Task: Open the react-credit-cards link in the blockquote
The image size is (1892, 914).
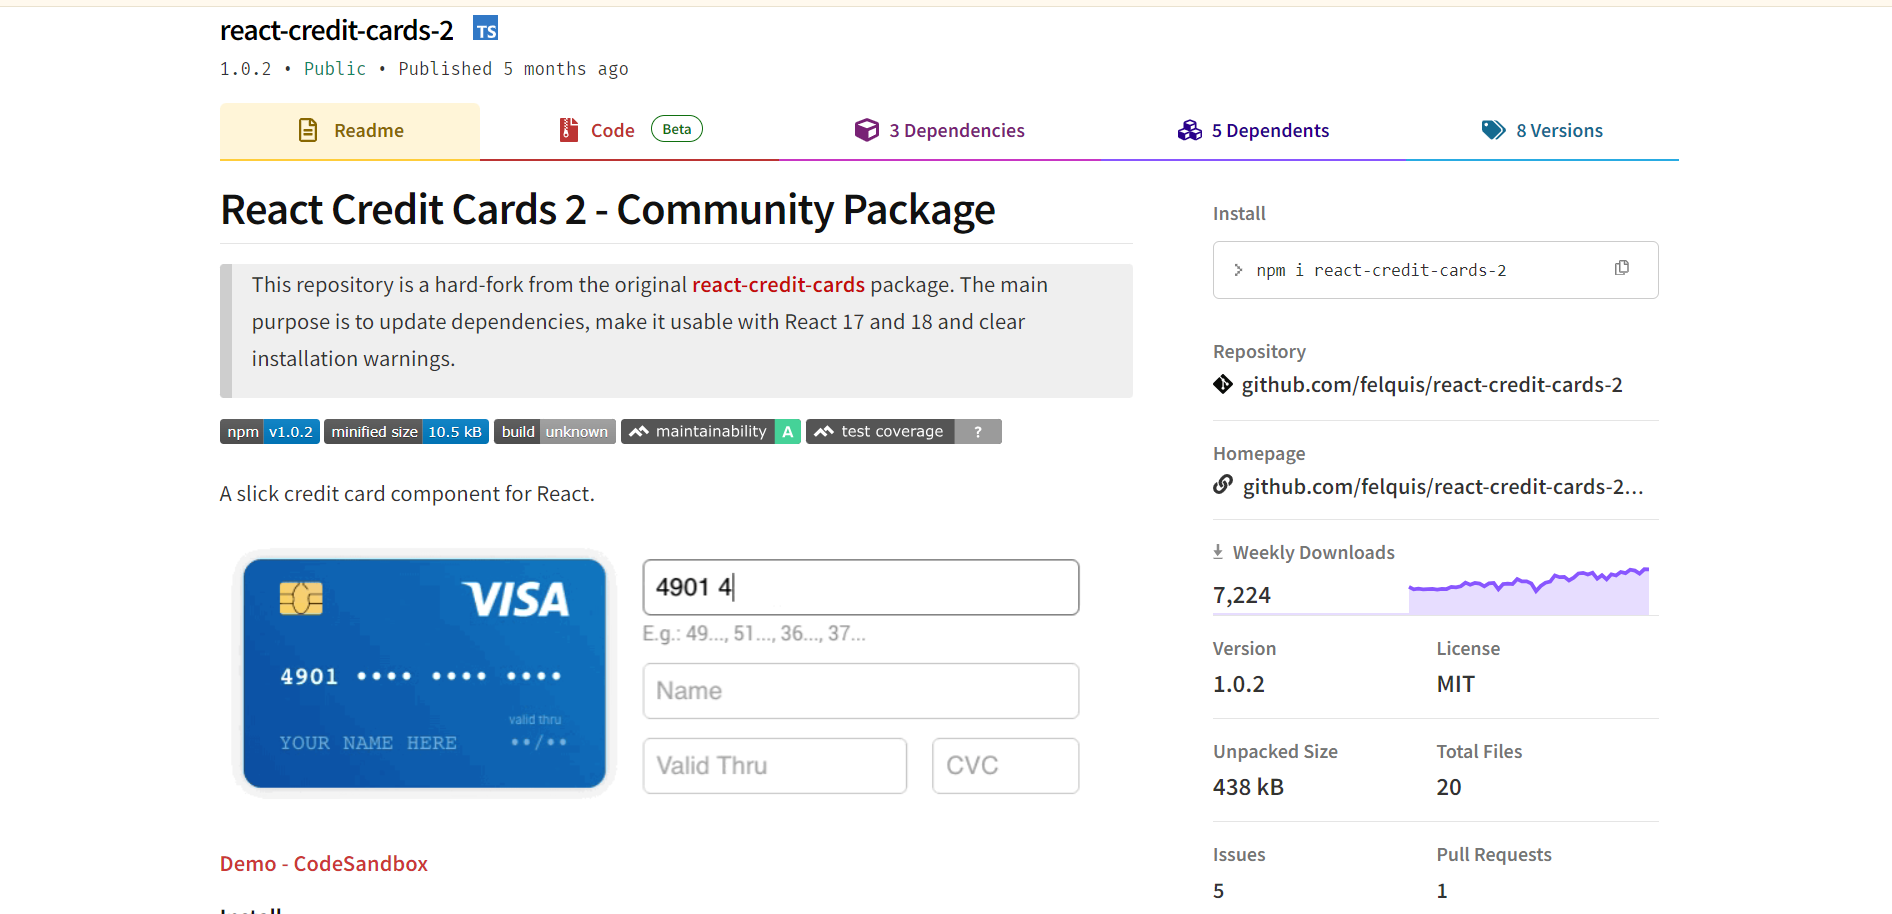Action: (778, 285)
